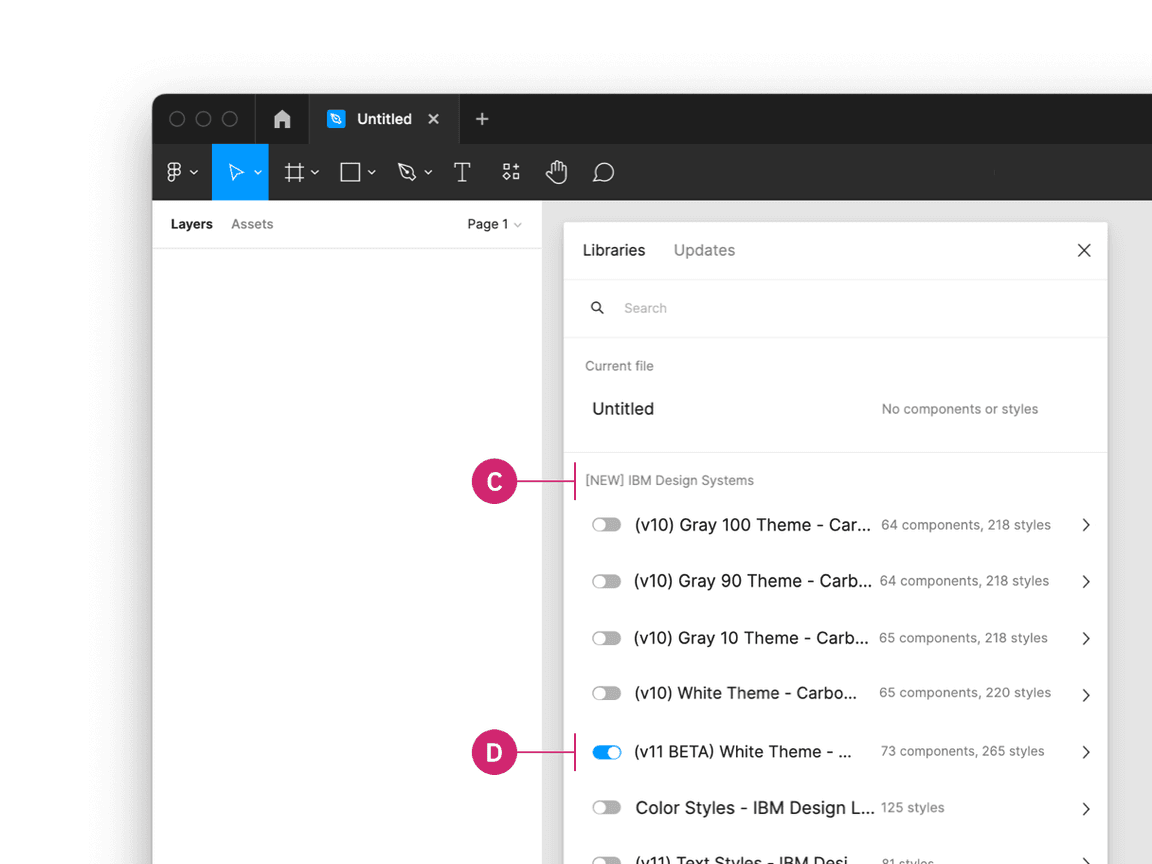The image size is (1152, 864).
Task: Select the Untitled file tab
Action: (384, 119)
